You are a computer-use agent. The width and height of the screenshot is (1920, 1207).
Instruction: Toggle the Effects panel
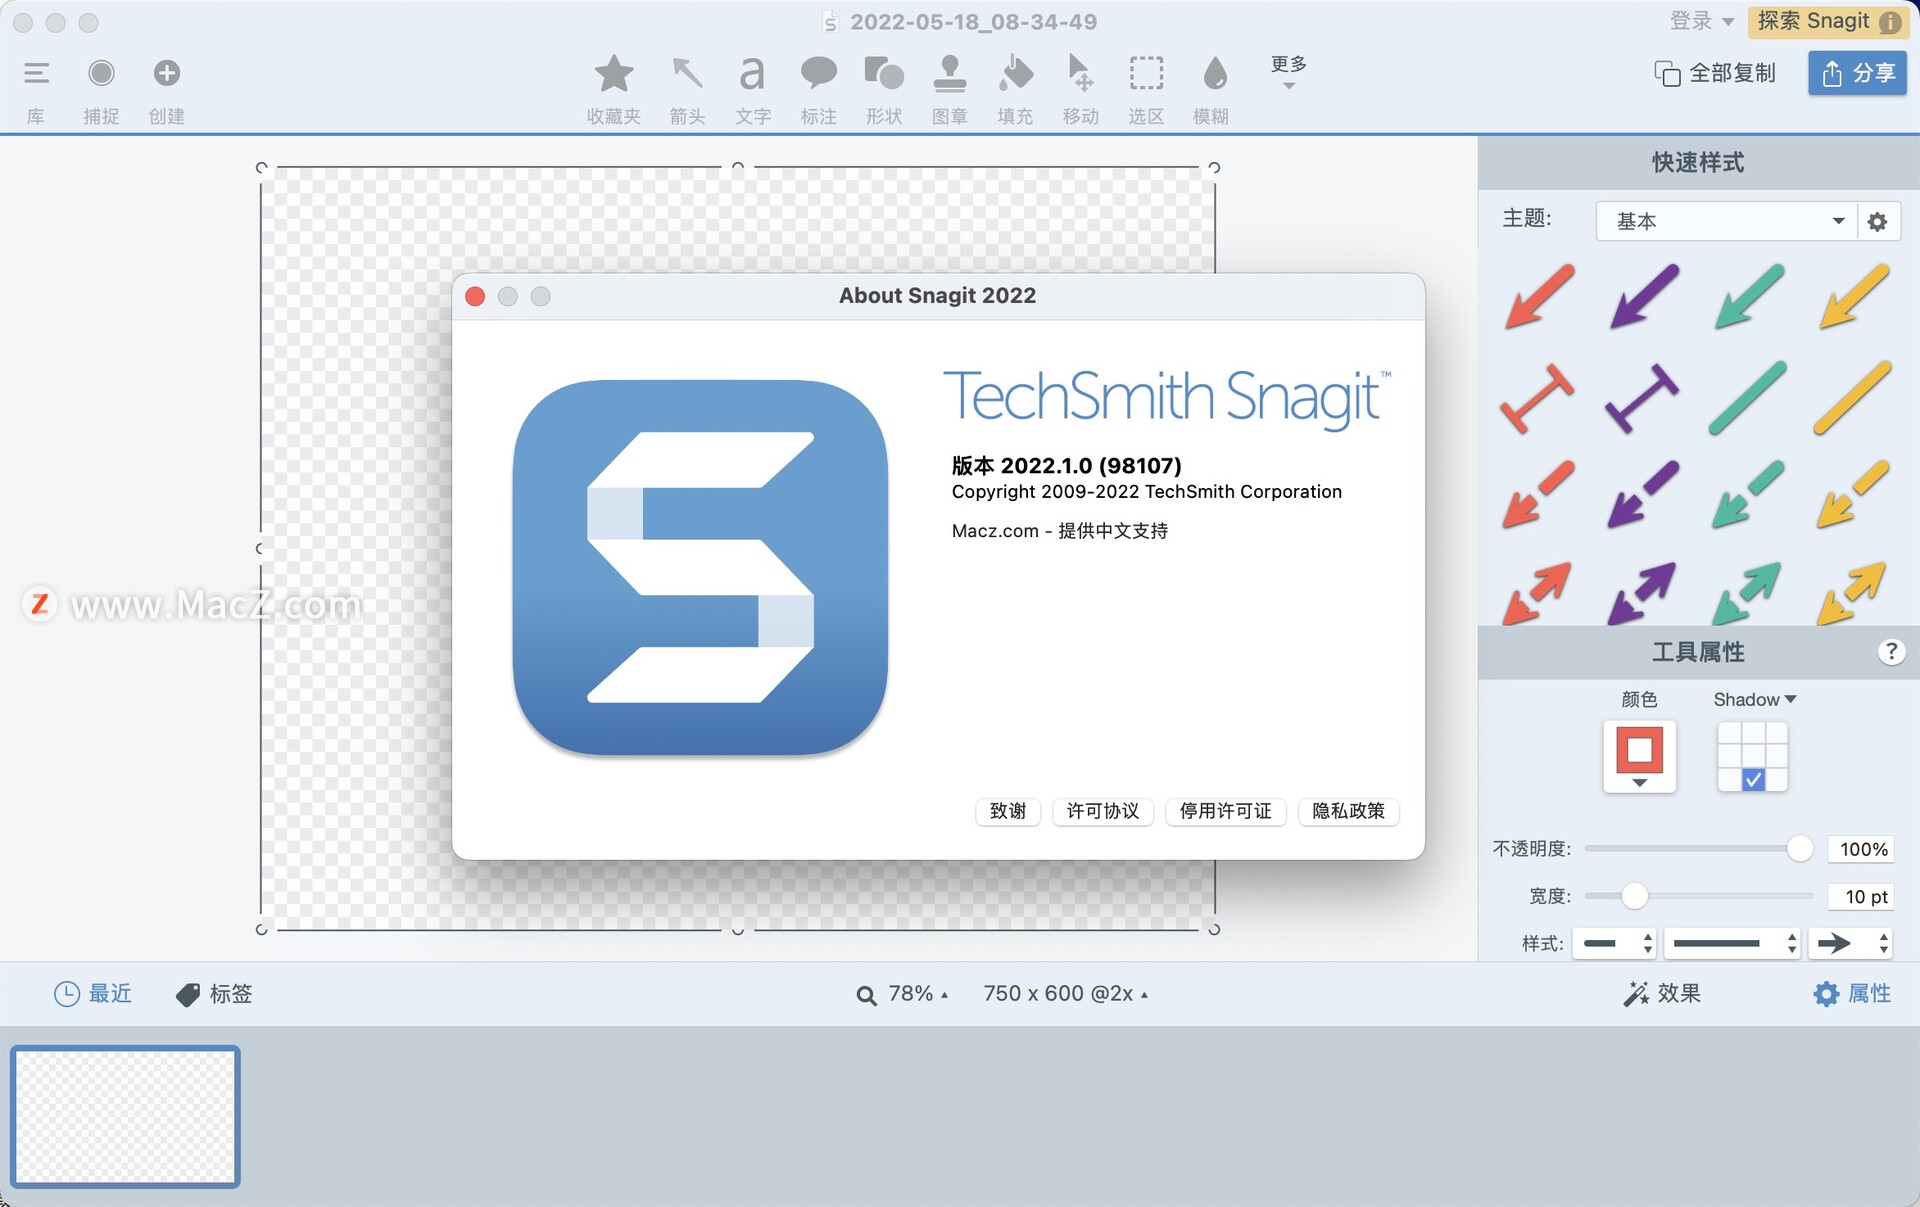1661,993
